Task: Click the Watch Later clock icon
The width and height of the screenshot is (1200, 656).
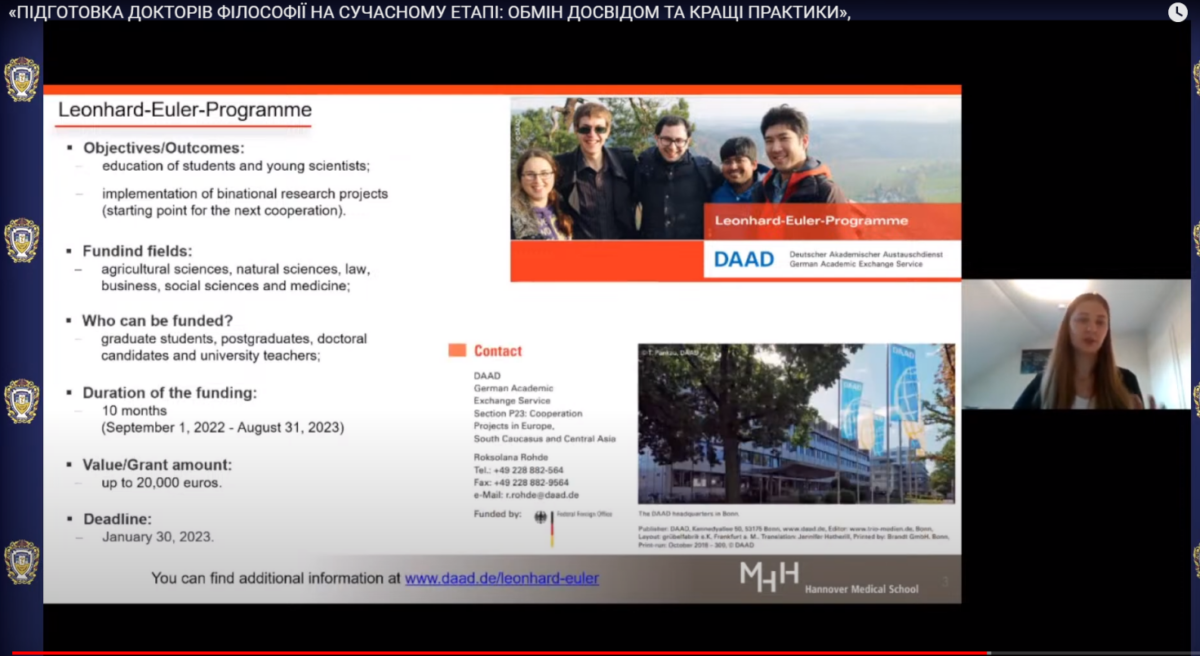Action: coord(1178,12)
